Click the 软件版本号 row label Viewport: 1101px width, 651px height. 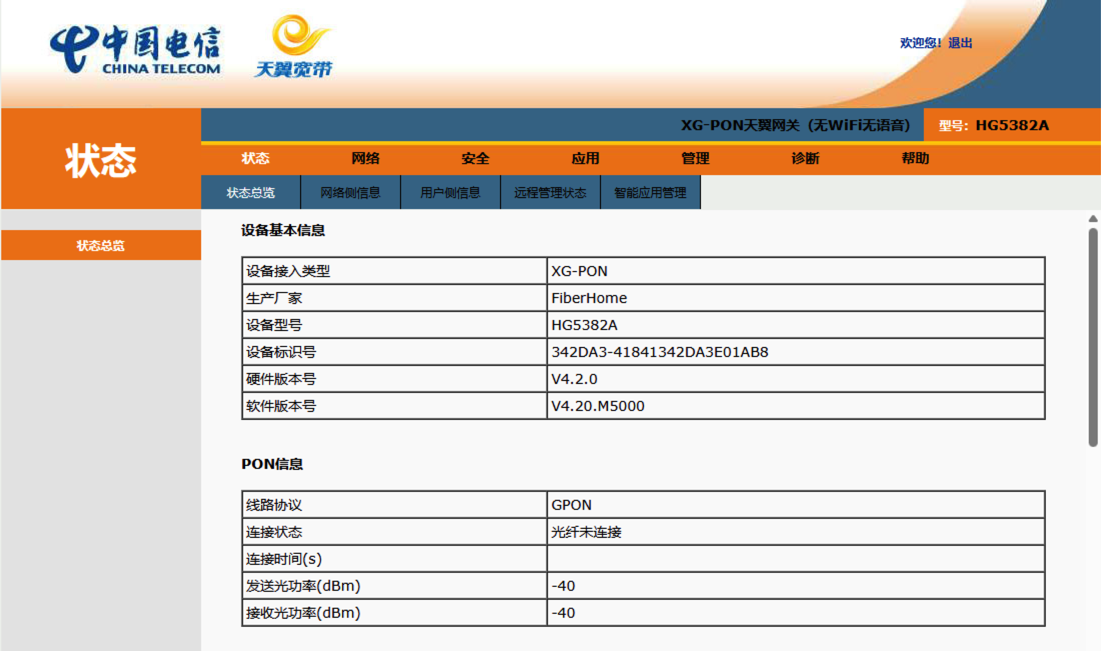coord(281,406)
